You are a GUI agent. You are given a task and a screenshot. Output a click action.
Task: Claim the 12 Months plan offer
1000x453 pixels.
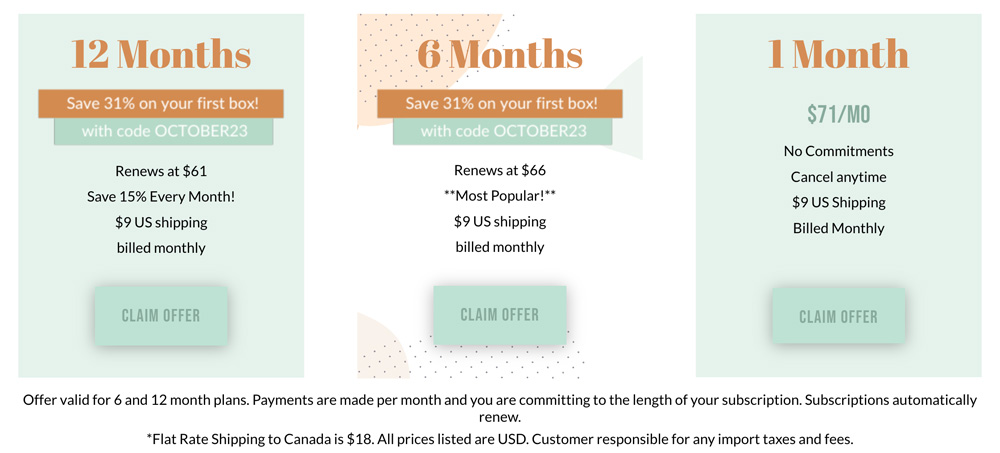pyautogui.click(x=161, y=316)
